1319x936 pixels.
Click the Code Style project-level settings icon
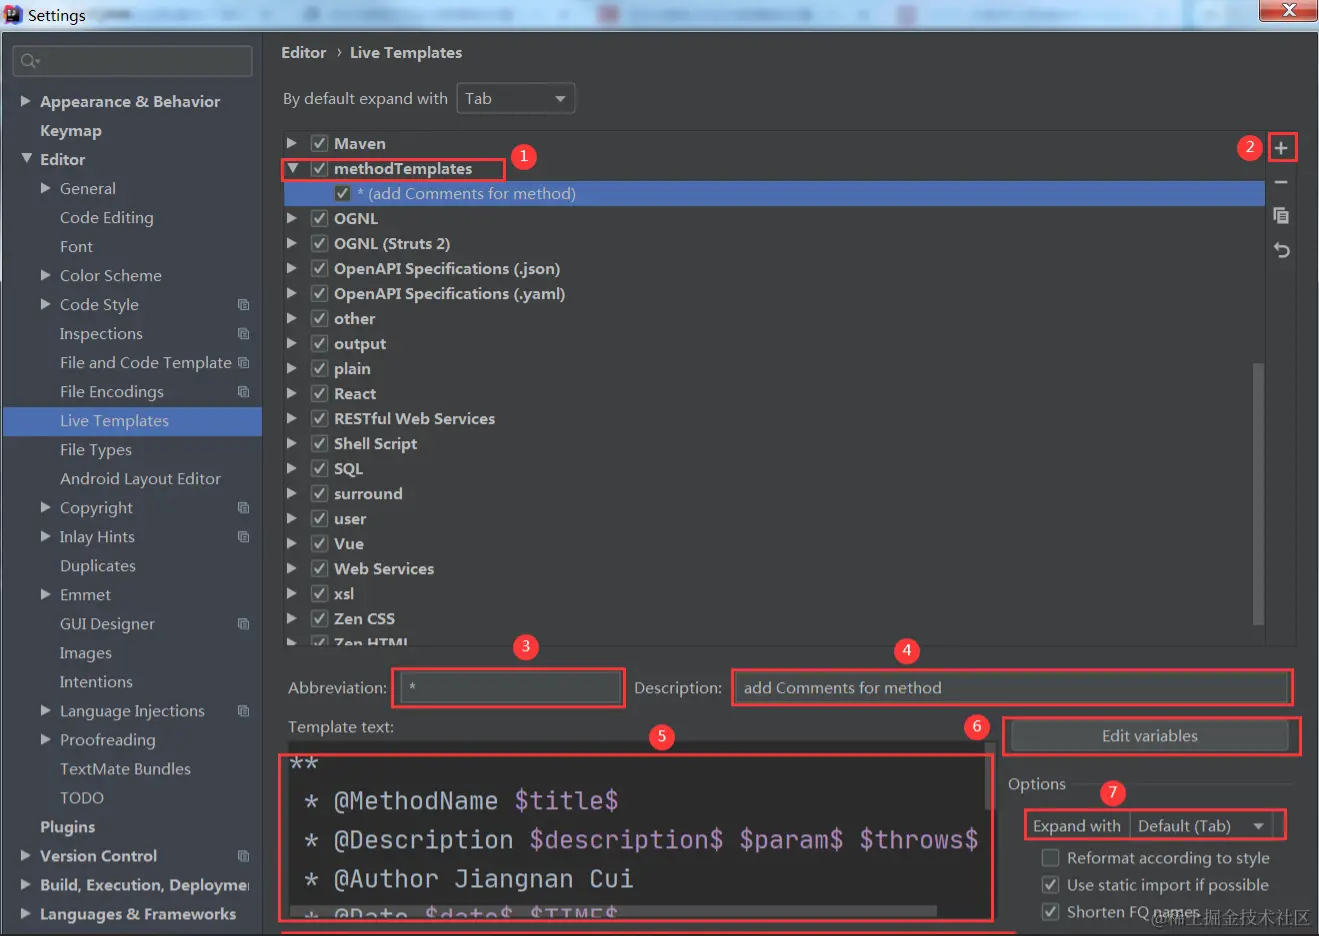pyautogui.click(x=243, y=304)
